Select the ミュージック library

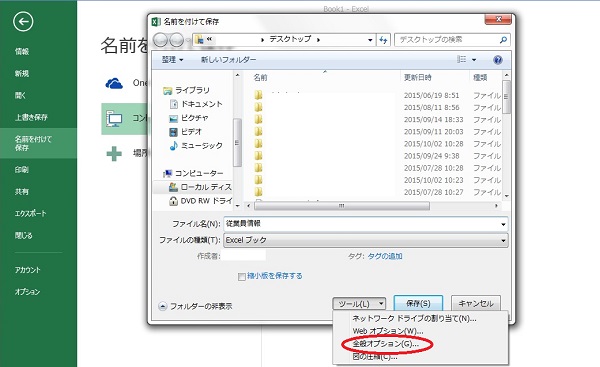tap(196, 145)
